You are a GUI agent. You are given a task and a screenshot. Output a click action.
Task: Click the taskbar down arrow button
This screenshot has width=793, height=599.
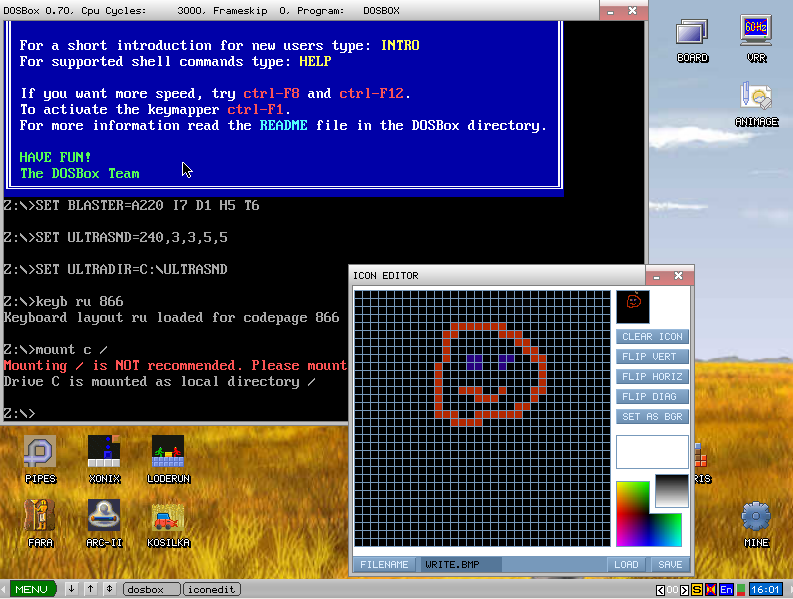pyautogui.click(x=71, y=589)
